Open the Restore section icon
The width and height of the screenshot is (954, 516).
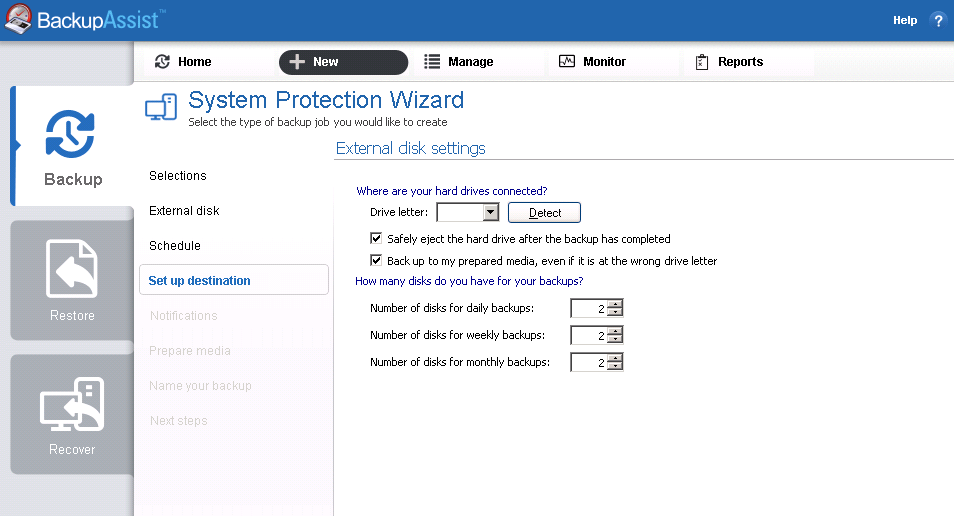72,268
